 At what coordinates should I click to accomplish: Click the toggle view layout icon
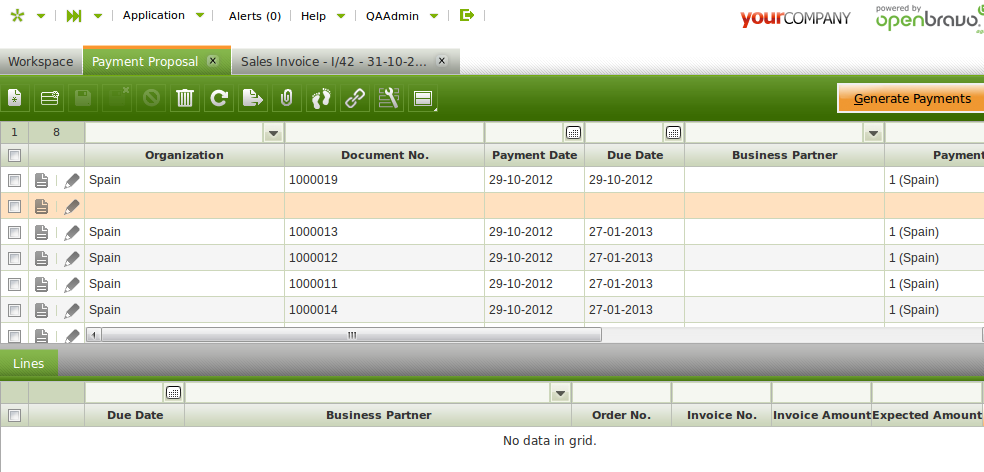(422, 98)
